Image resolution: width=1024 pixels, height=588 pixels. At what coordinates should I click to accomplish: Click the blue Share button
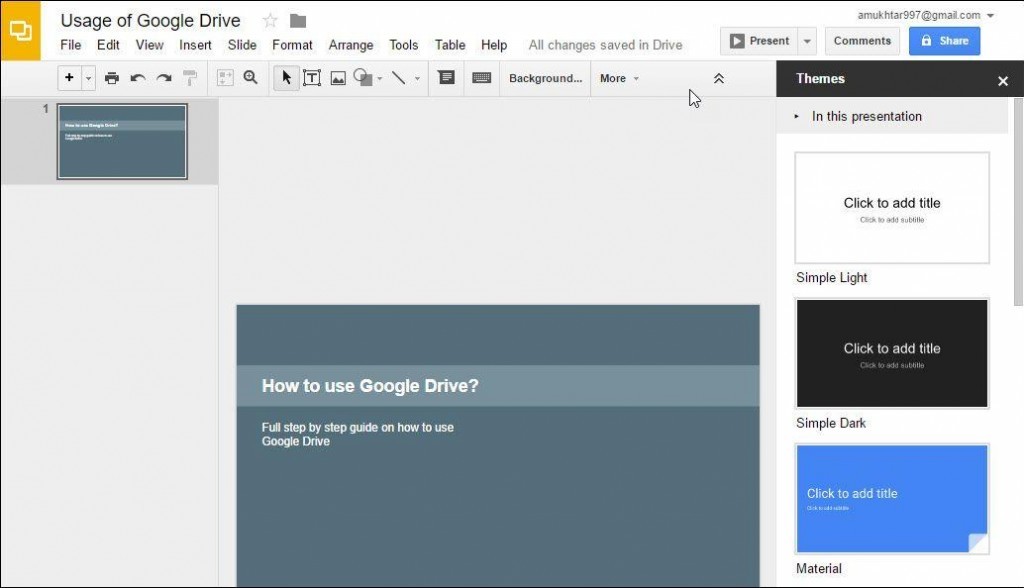(943, 41)
